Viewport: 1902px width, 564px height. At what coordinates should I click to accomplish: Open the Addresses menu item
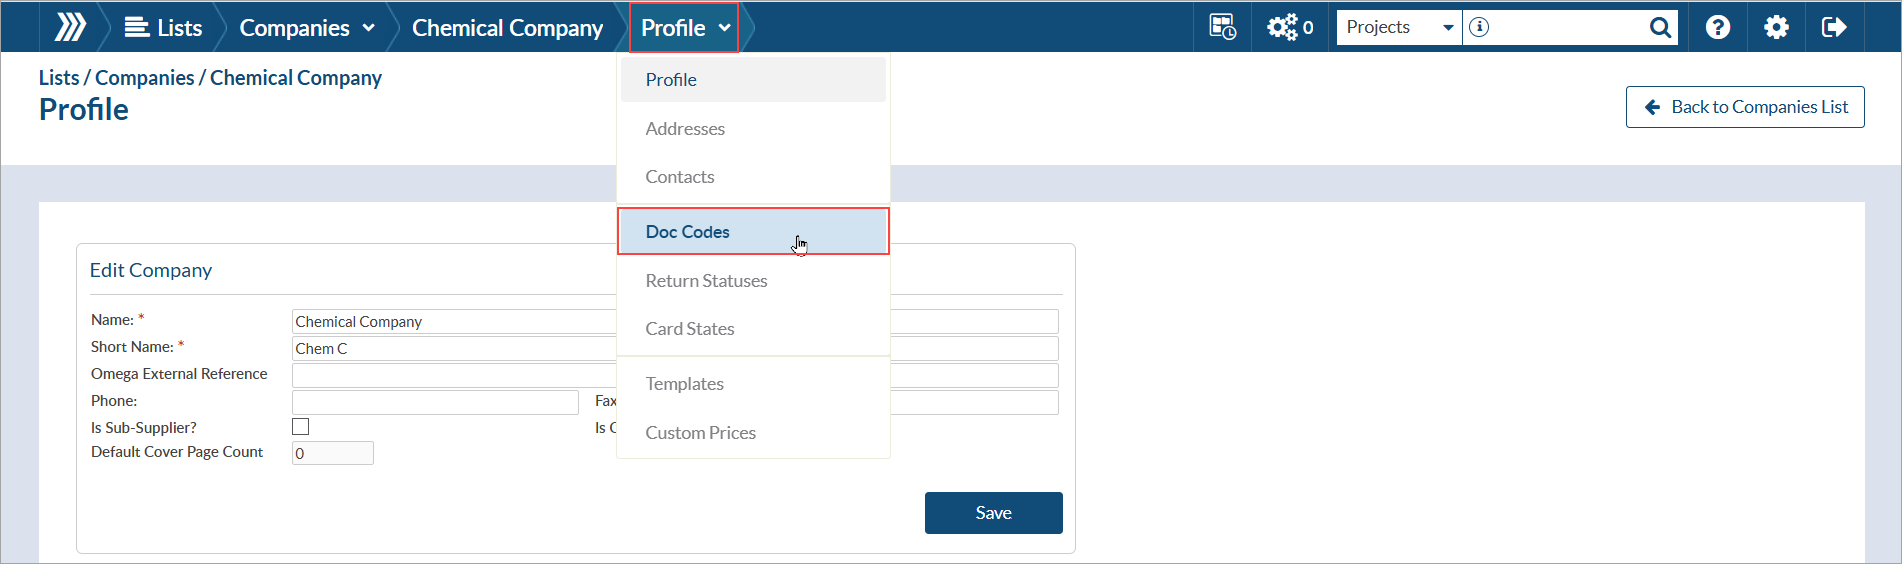point(685,129)
